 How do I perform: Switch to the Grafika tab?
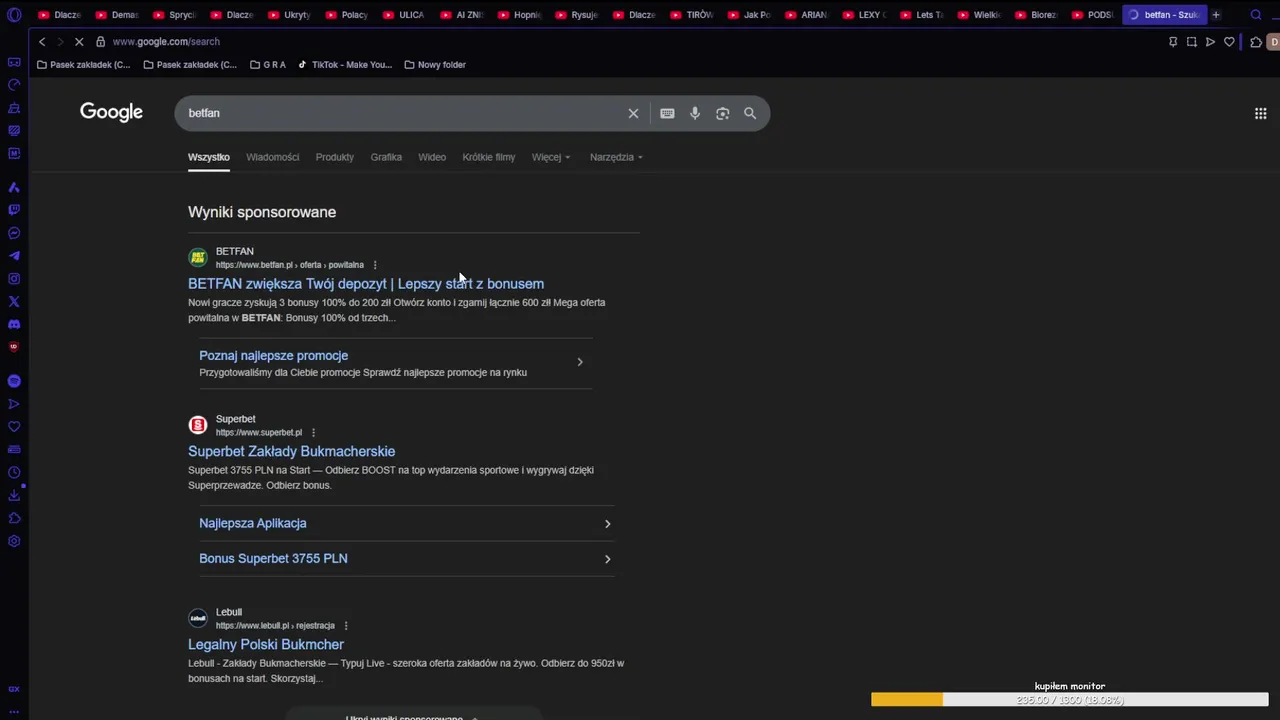tap(386, 157)
